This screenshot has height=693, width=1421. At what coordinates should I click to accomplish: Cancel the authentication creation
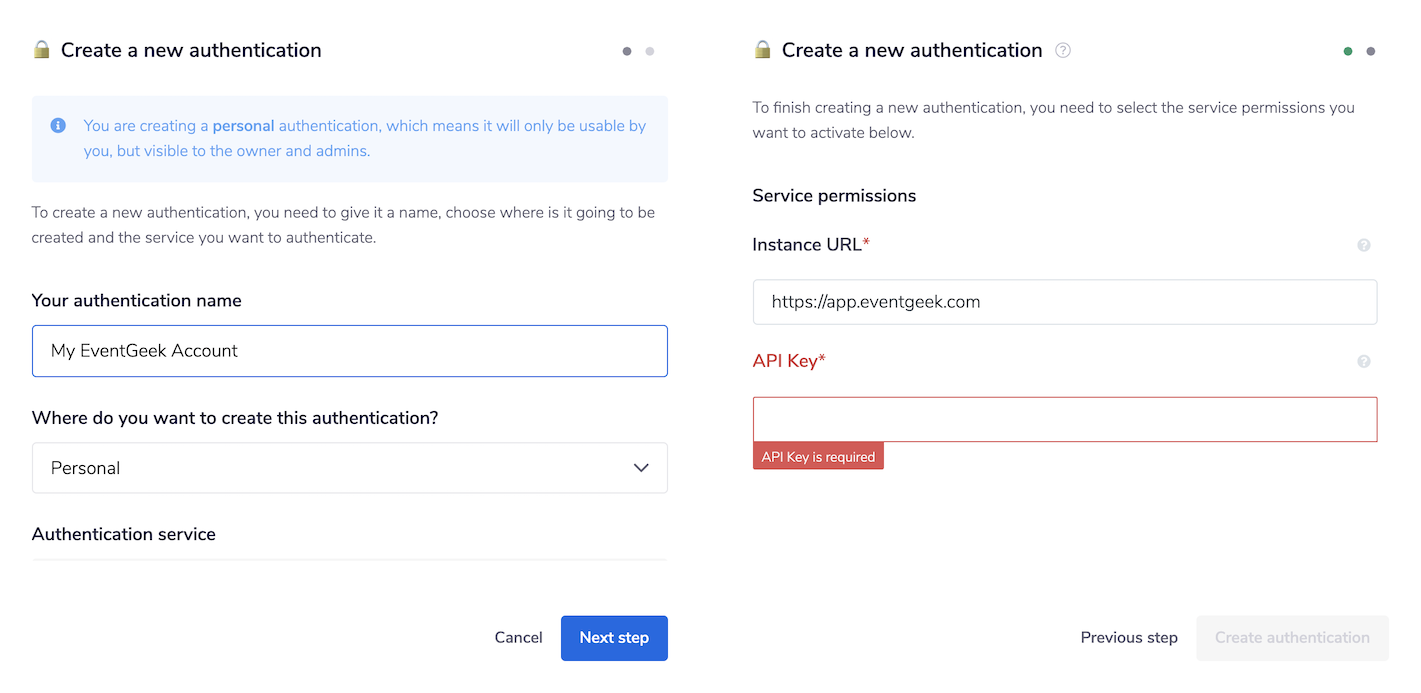pyautogui.click(x=518, y=637)
